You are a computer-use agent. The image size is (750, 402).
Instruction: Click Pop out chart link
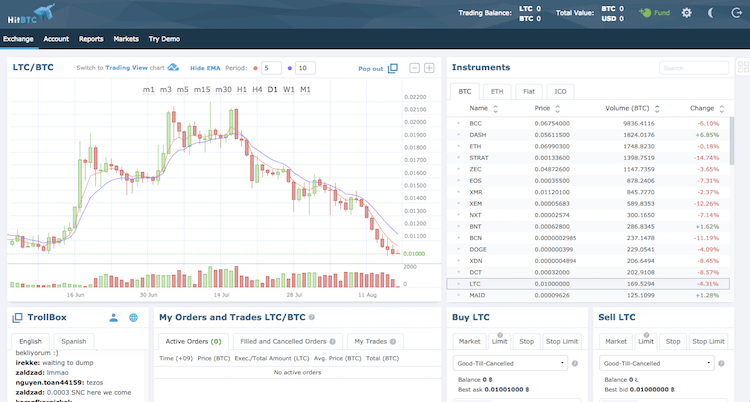tap(371, 68)
